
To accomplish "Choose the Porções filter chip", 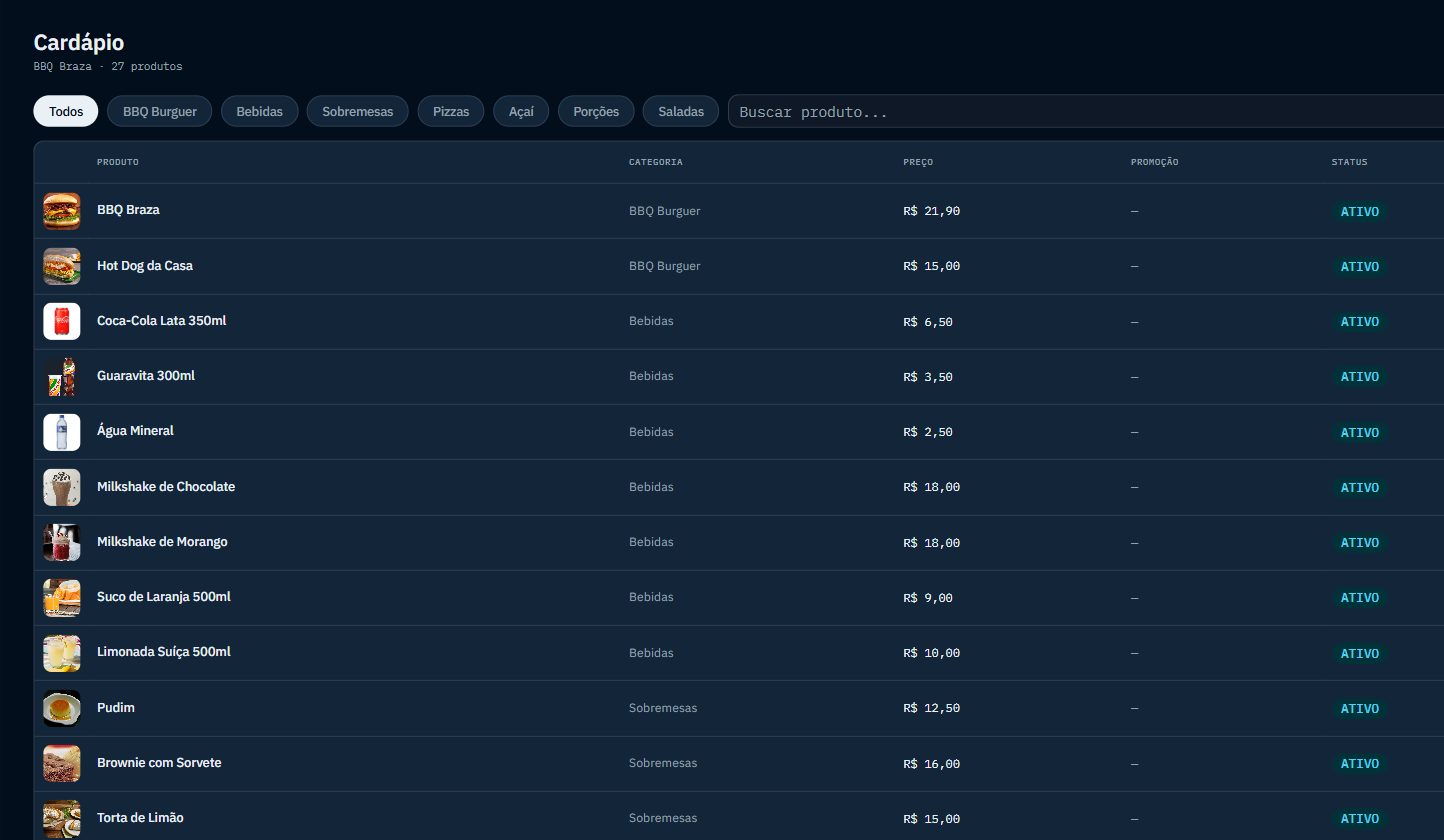I will click(596, 111).
